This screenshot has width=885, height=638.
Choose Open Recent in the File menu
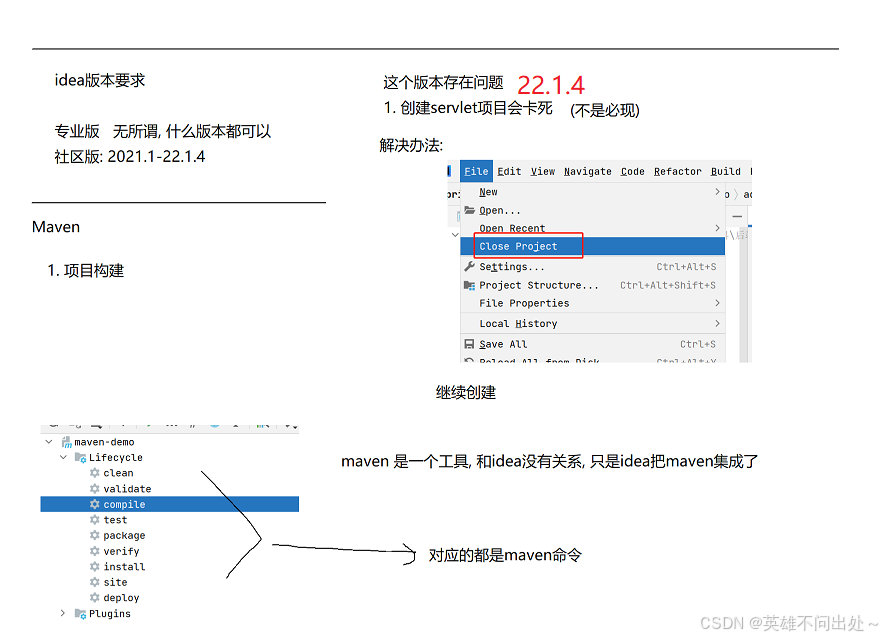coord(593,228)
